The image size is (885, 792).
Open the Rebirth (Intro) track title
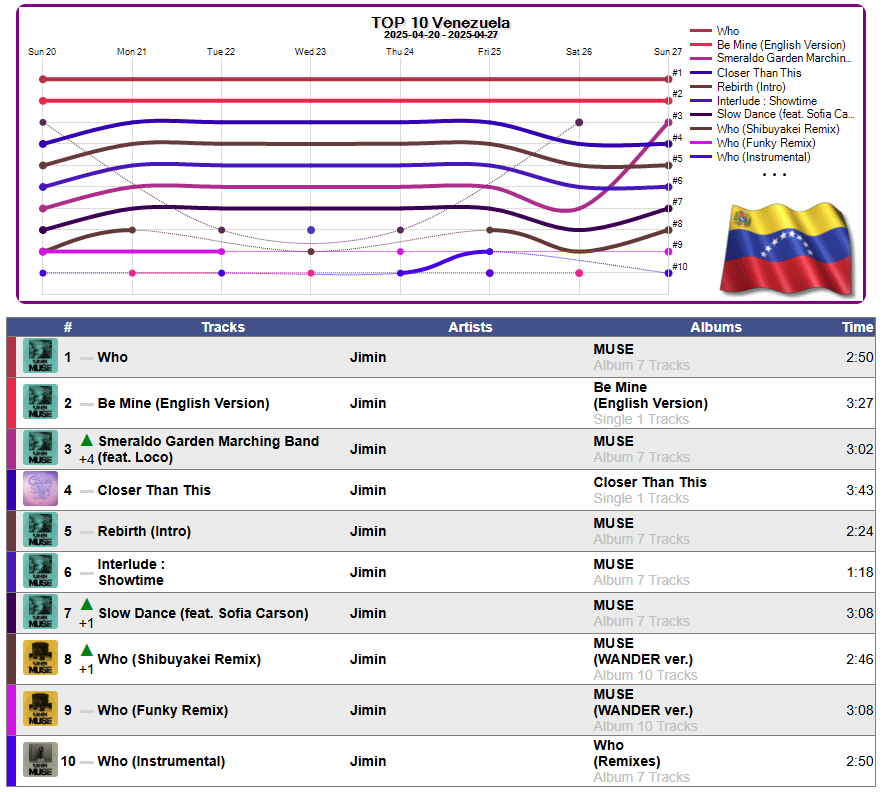click(x=144, y=531)
